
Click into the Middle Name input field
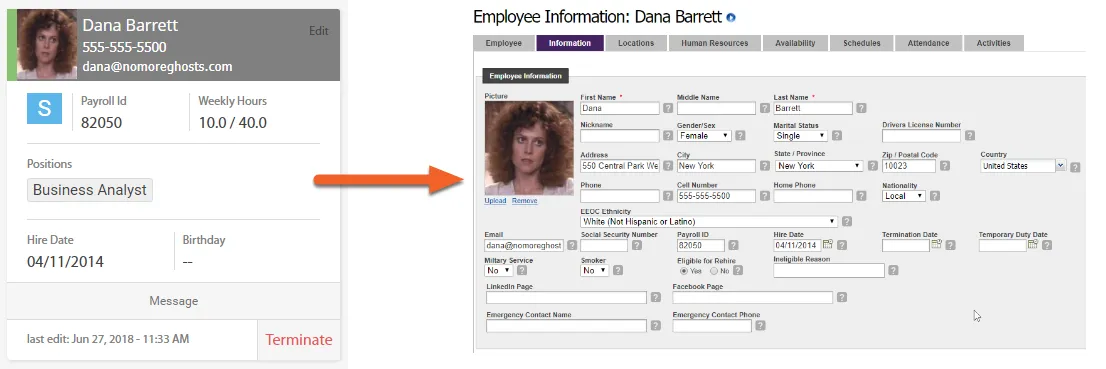click(x=716, y=109)
